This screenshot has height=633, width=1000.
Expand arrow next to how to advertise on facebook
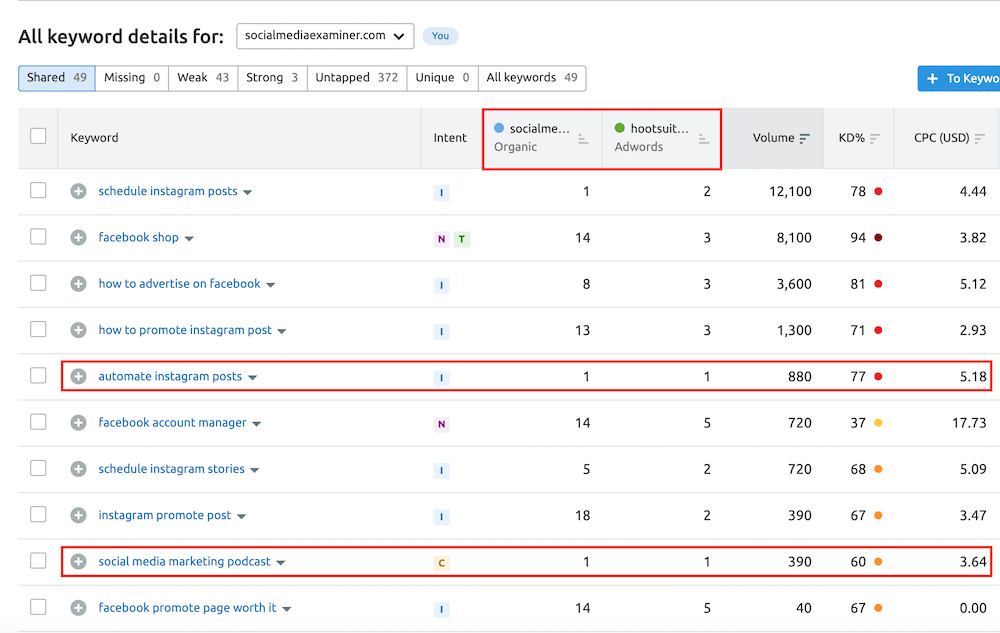[x=271, y=285]
